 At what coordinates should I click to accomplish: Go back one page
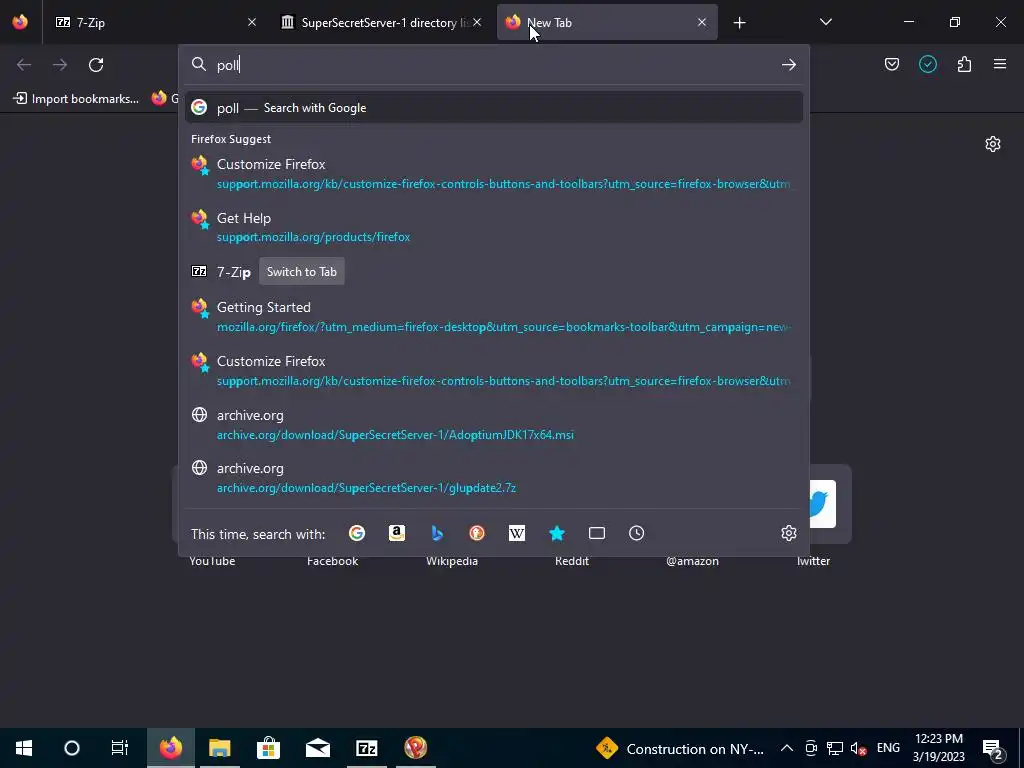coord(24,64)
